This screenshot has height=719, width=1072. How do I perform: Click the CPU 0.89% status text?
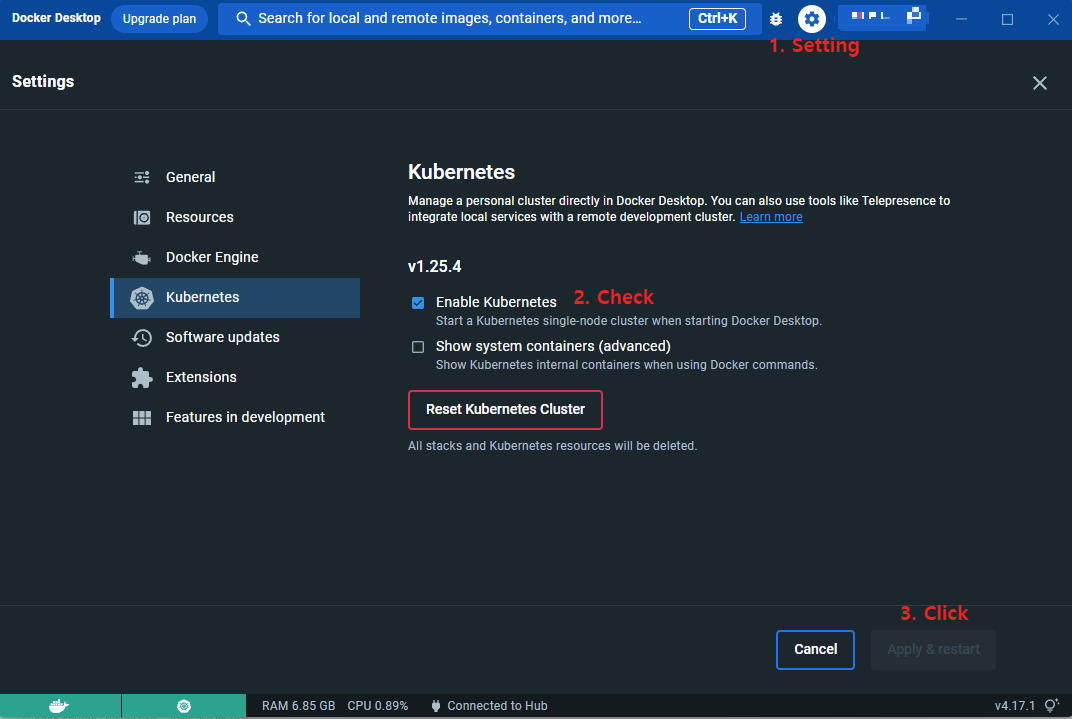pyautogui.click(x=377, y=706)
